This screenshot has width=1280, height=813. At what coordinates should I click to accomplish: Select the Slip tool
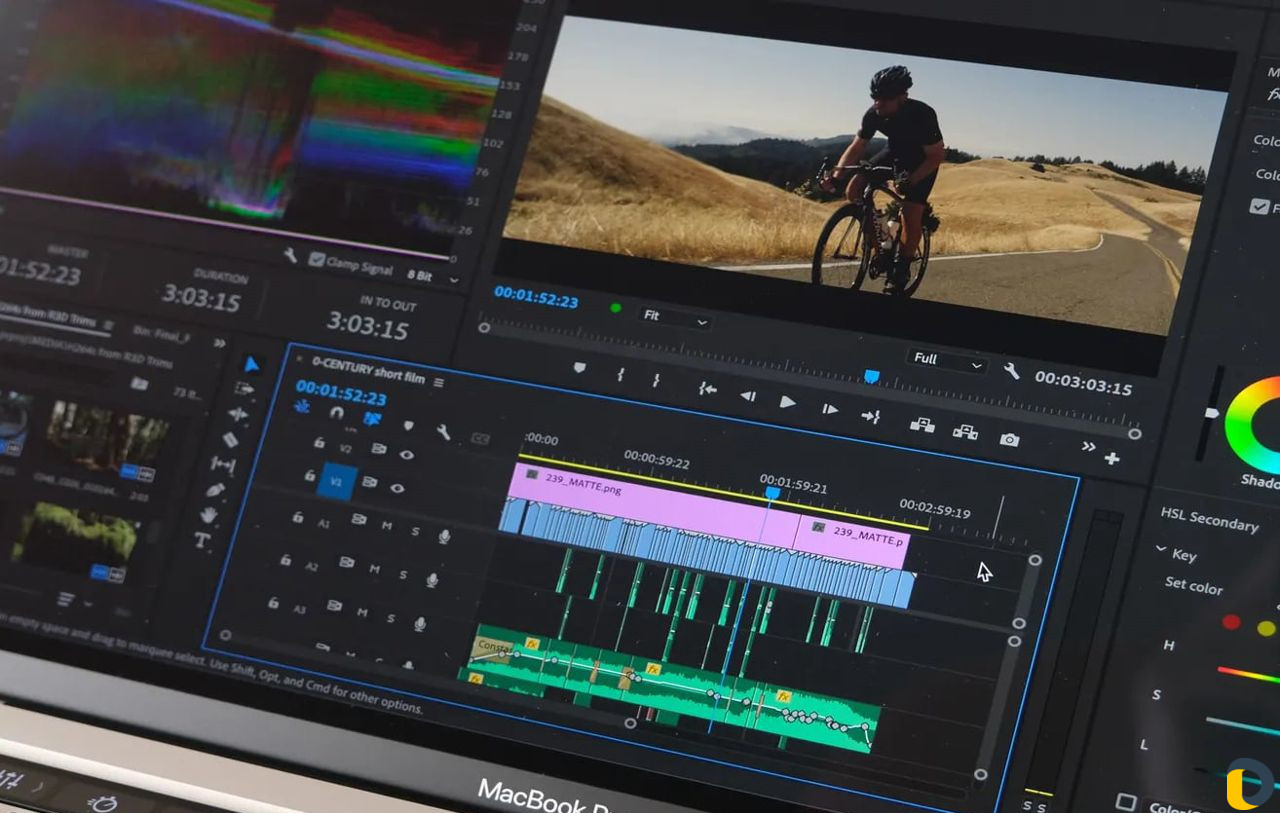tap(222, 464)
